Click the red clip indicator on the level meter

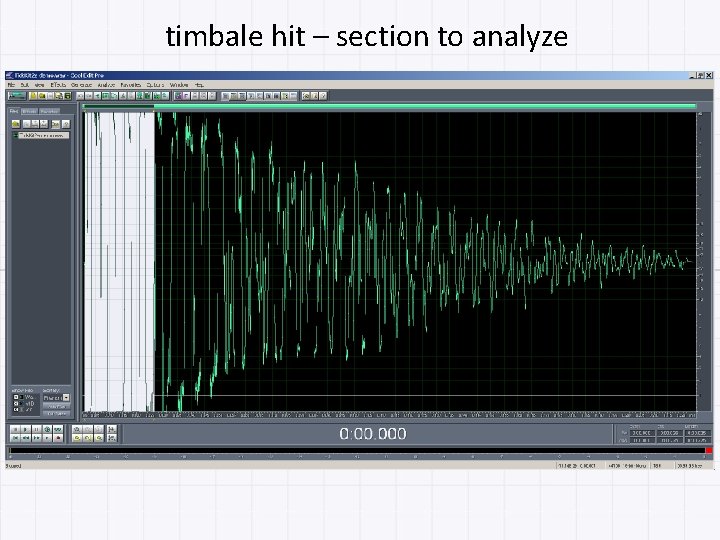[709, 451]
